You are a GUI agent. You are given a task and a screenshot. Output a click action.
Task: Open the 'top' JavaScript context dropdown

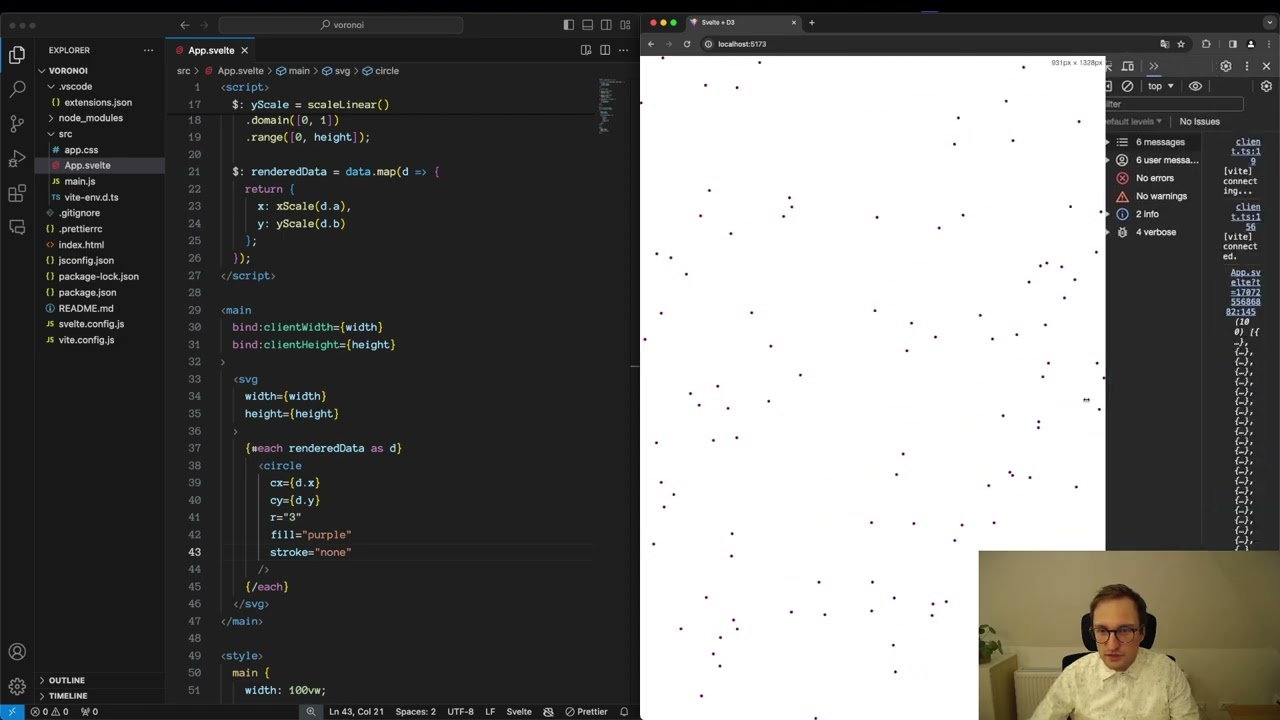(1161, 86)
